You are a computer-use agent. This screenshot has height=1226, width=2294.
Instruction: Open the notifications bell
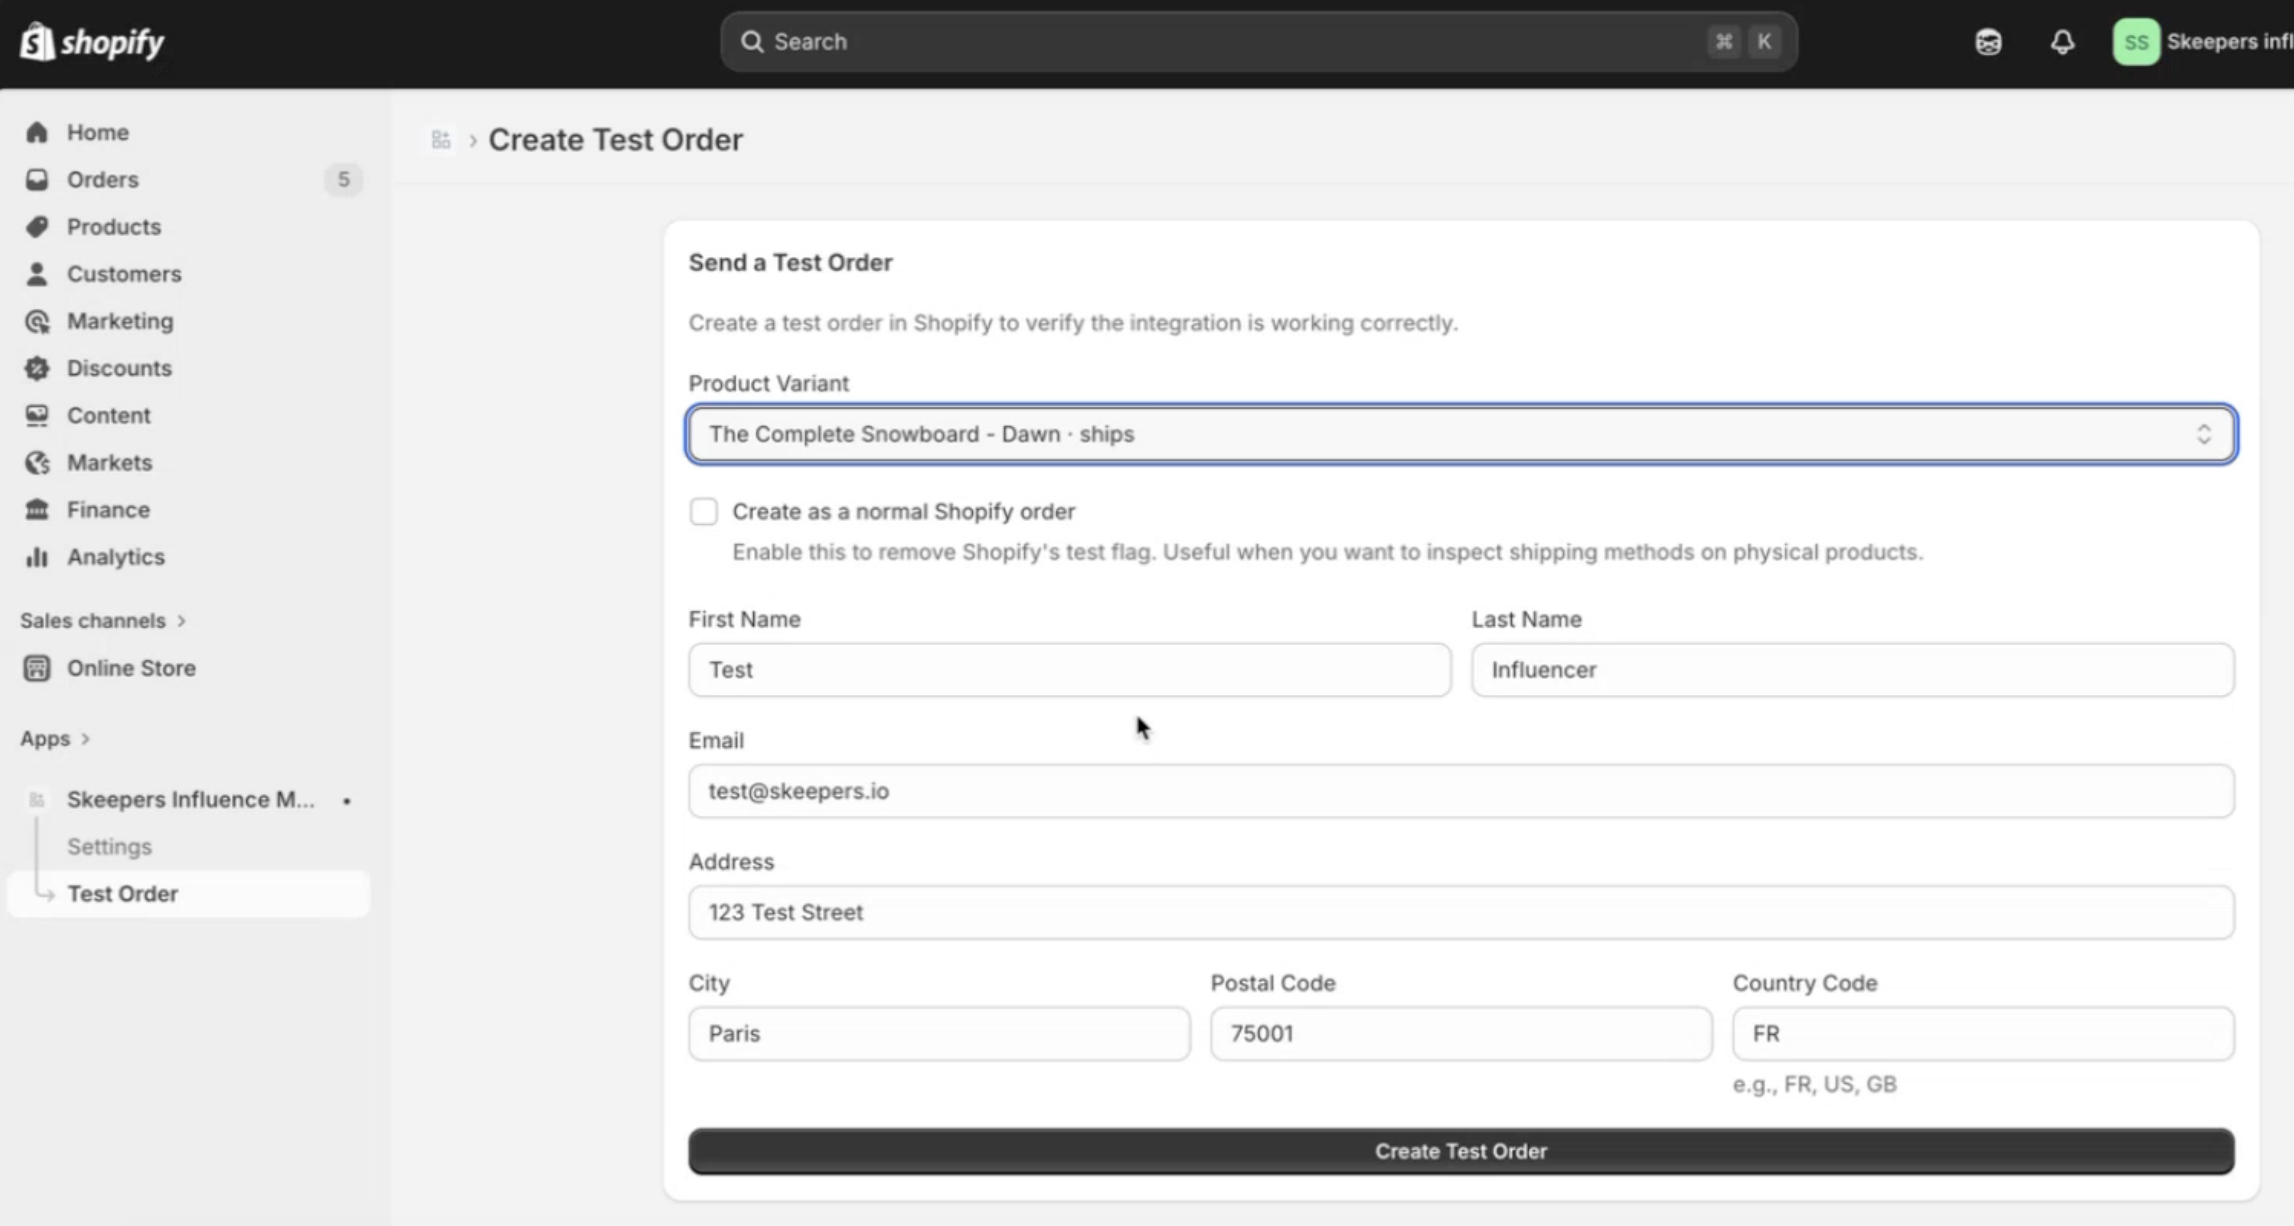pos(2062,42)
